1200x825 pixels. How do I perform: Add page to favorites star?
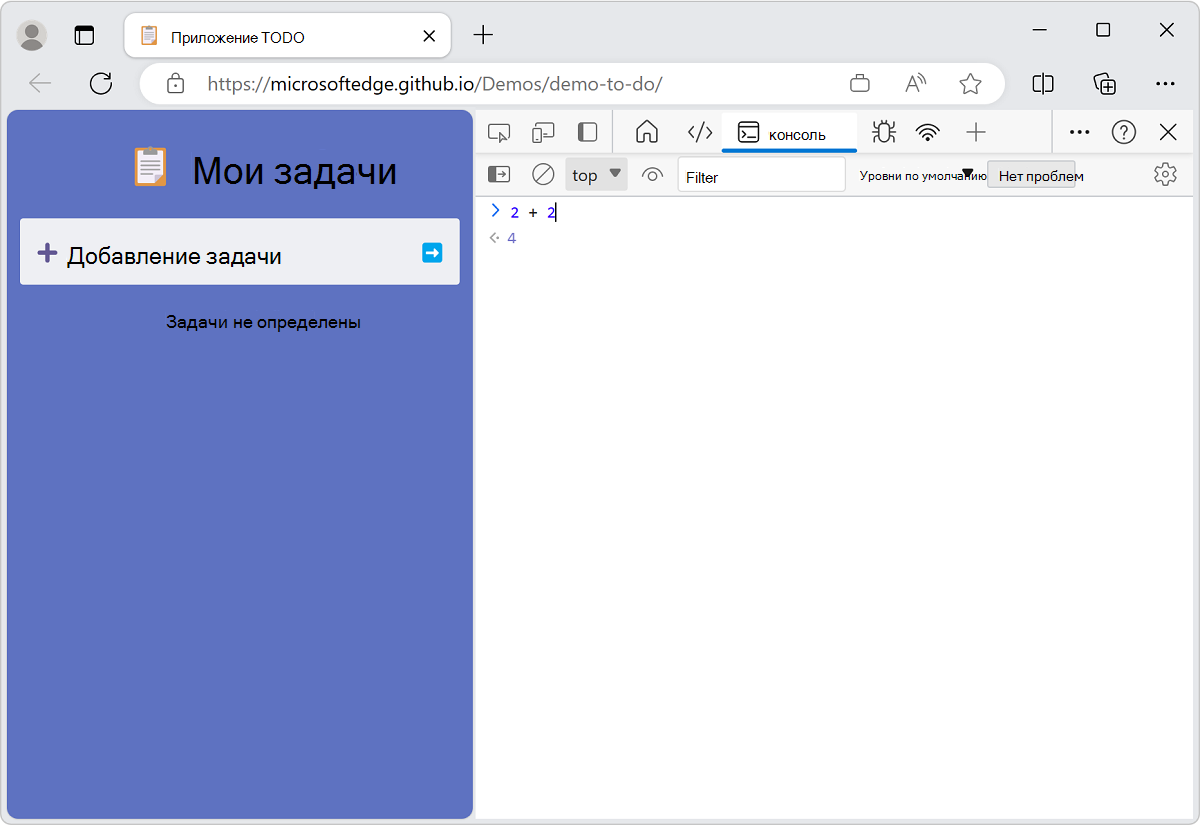pyautogui.click(x=970, y=84)
